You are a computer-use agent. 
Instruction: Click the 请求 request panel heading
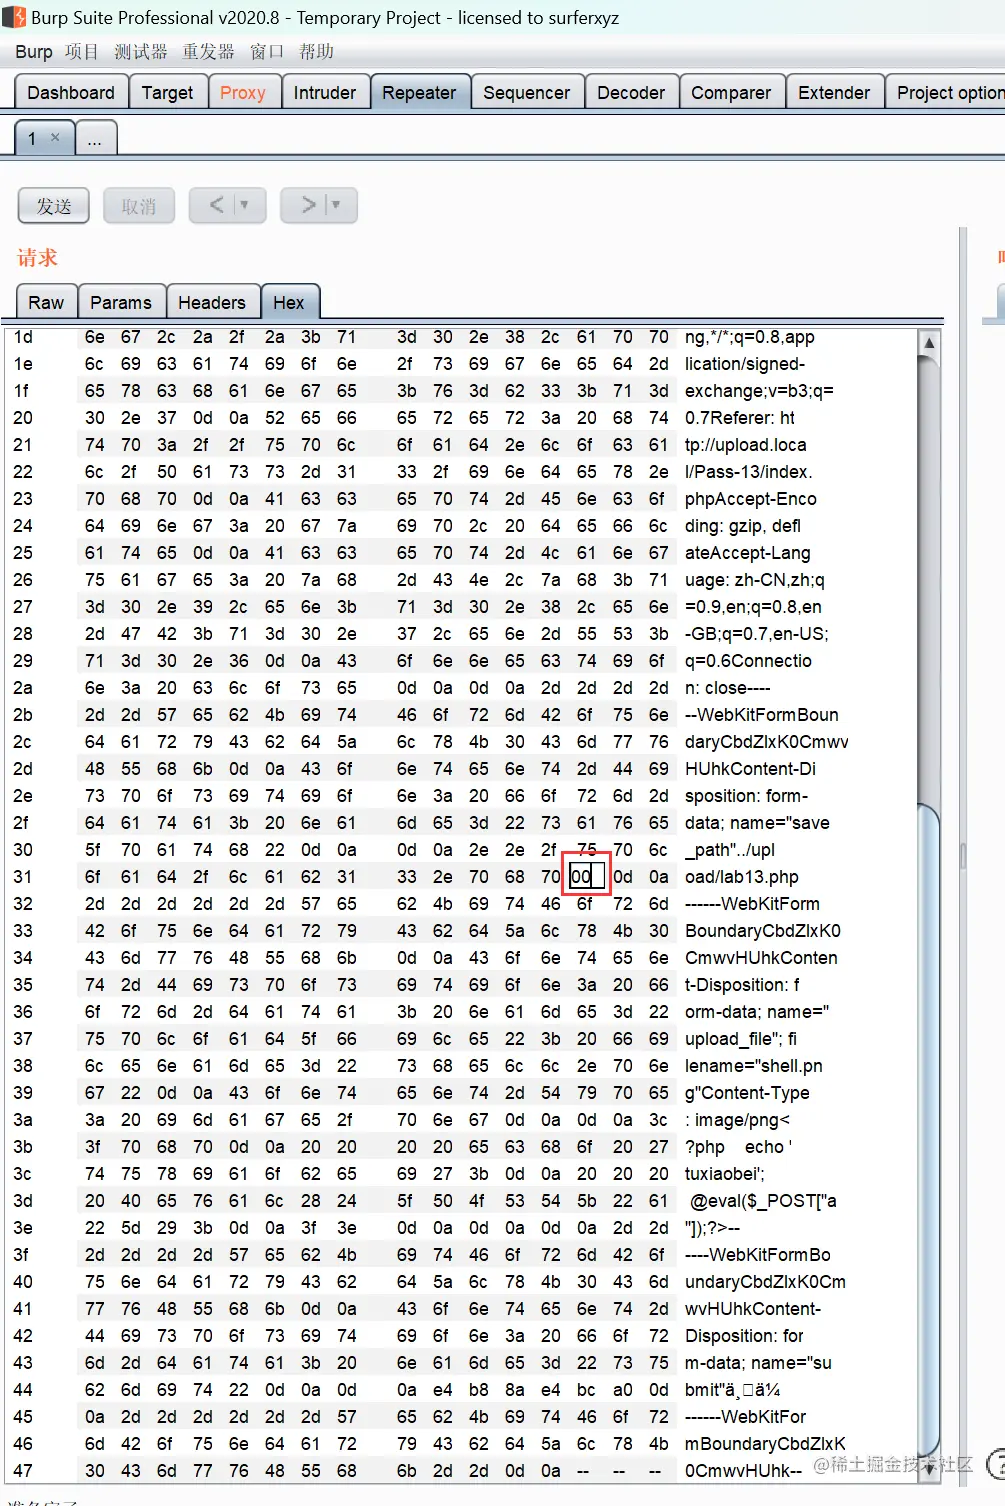[37, 258]
